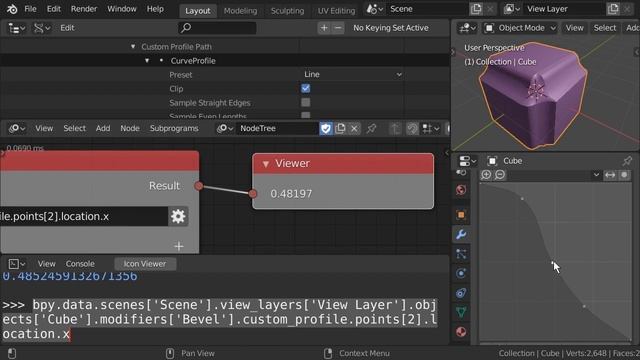The width and height of the screenshot is (640, 360).
Task: Switch to the UV Editing workspace tab
Action: [336, 11]
